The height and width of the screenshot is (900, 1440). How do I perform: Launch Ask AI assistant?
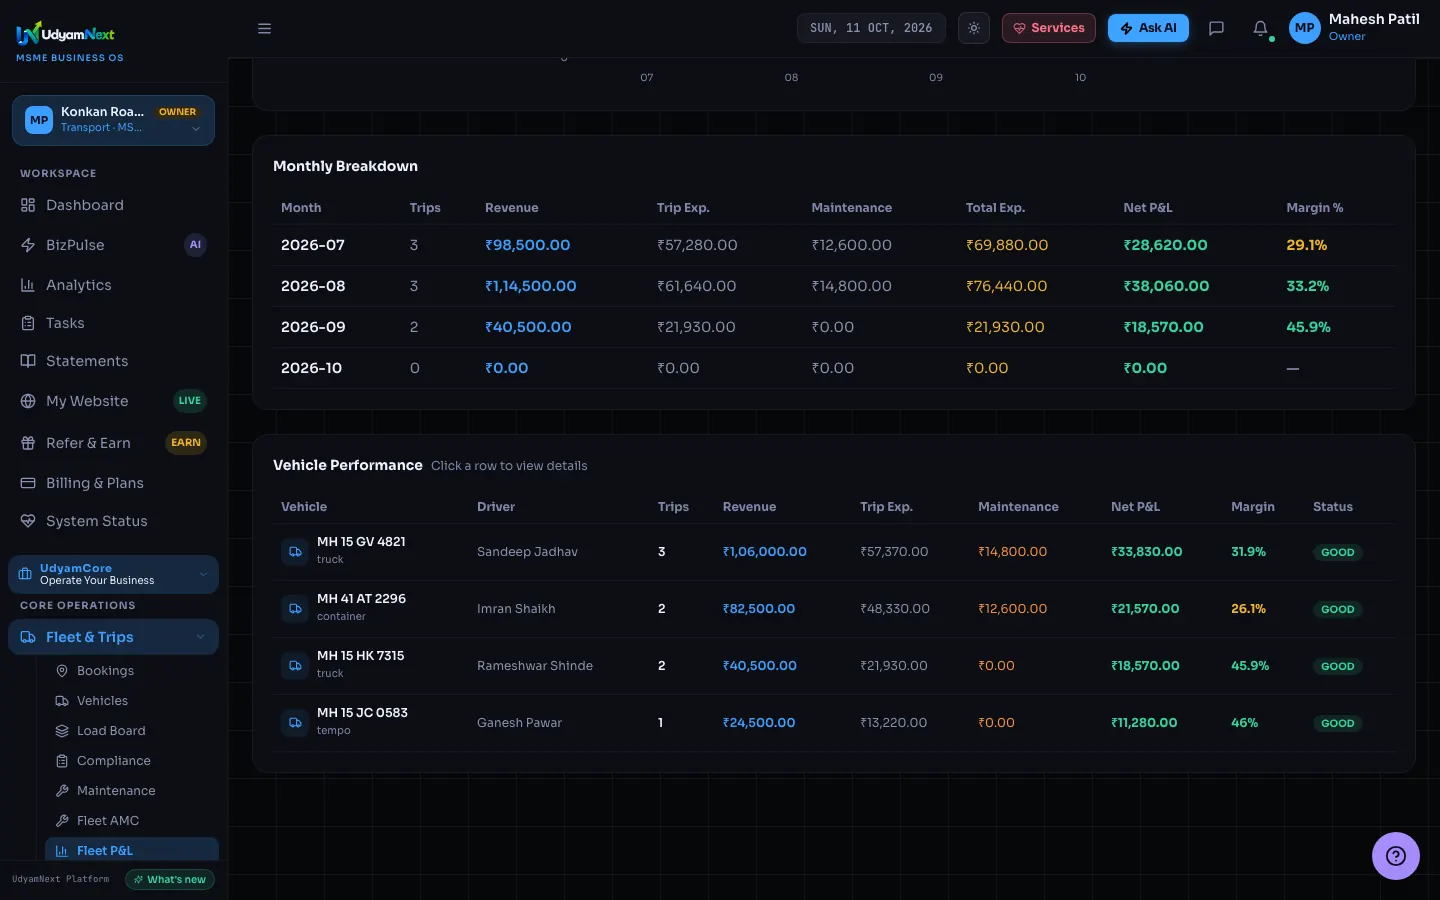coord(1148,28)
